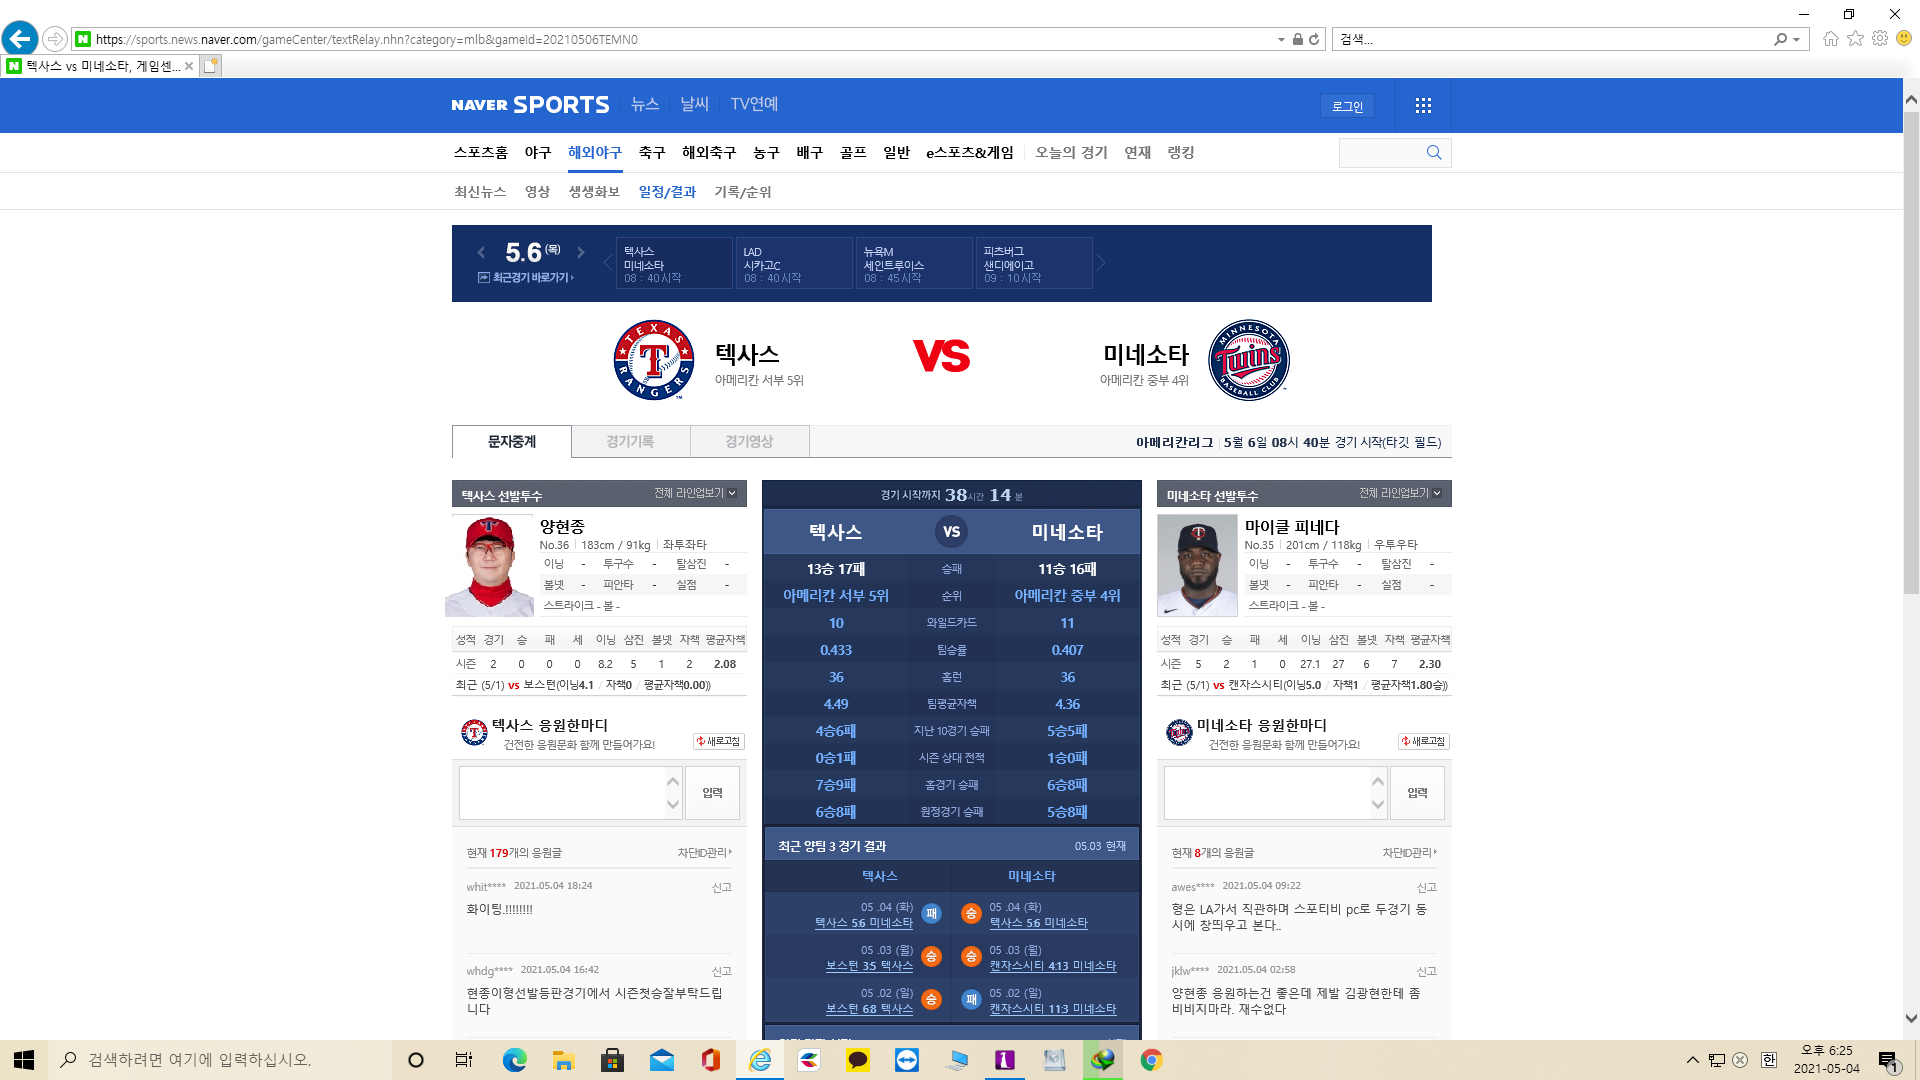Click page vertical scrollbar down arrow

click(x=1911, y=1019)
